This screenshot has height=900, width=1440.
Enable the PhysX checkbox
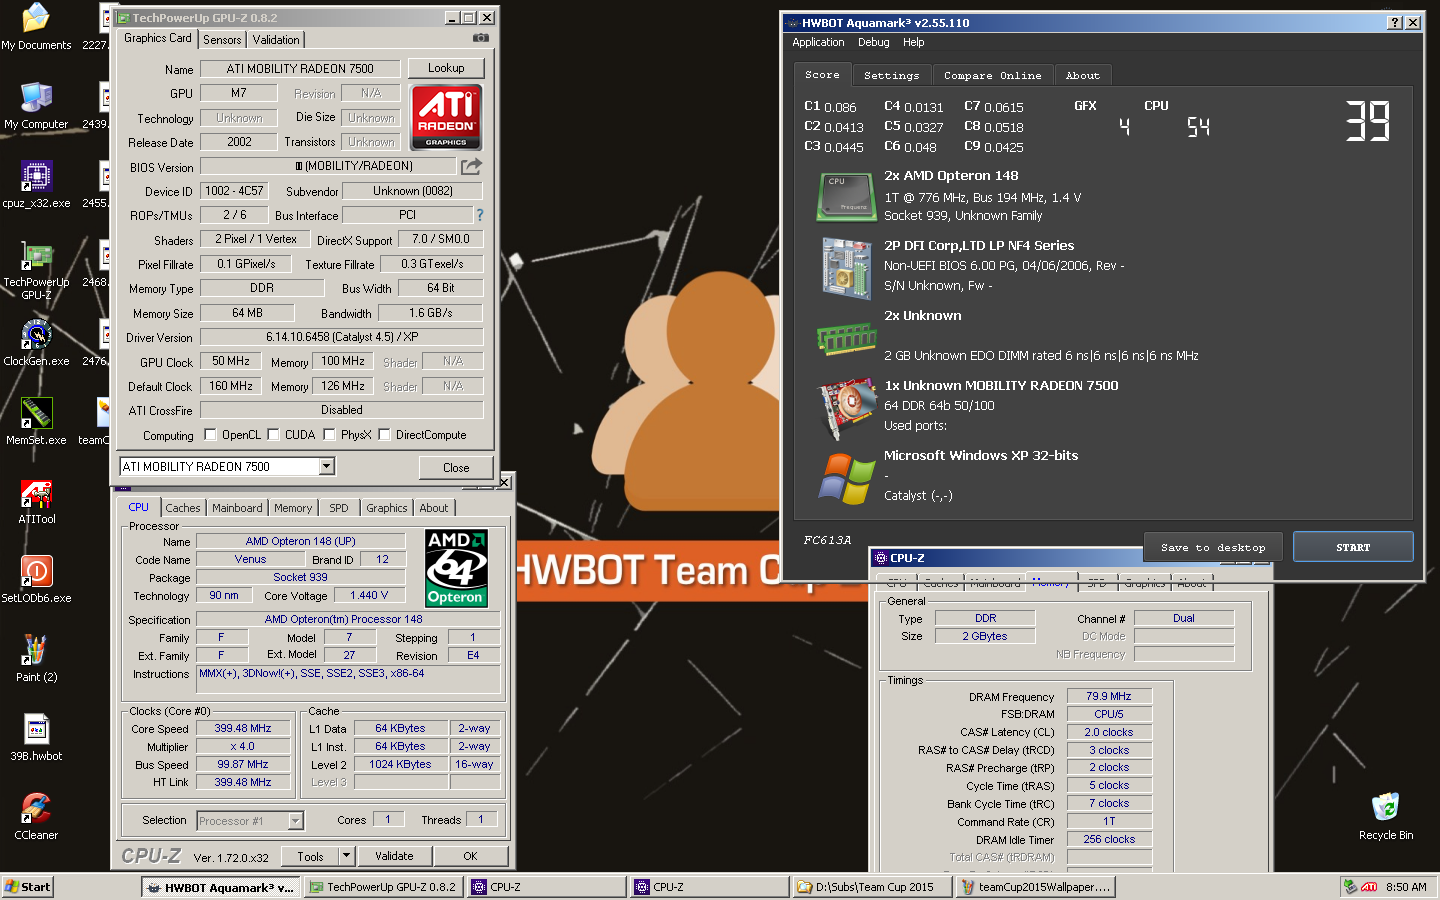[329, 435]
